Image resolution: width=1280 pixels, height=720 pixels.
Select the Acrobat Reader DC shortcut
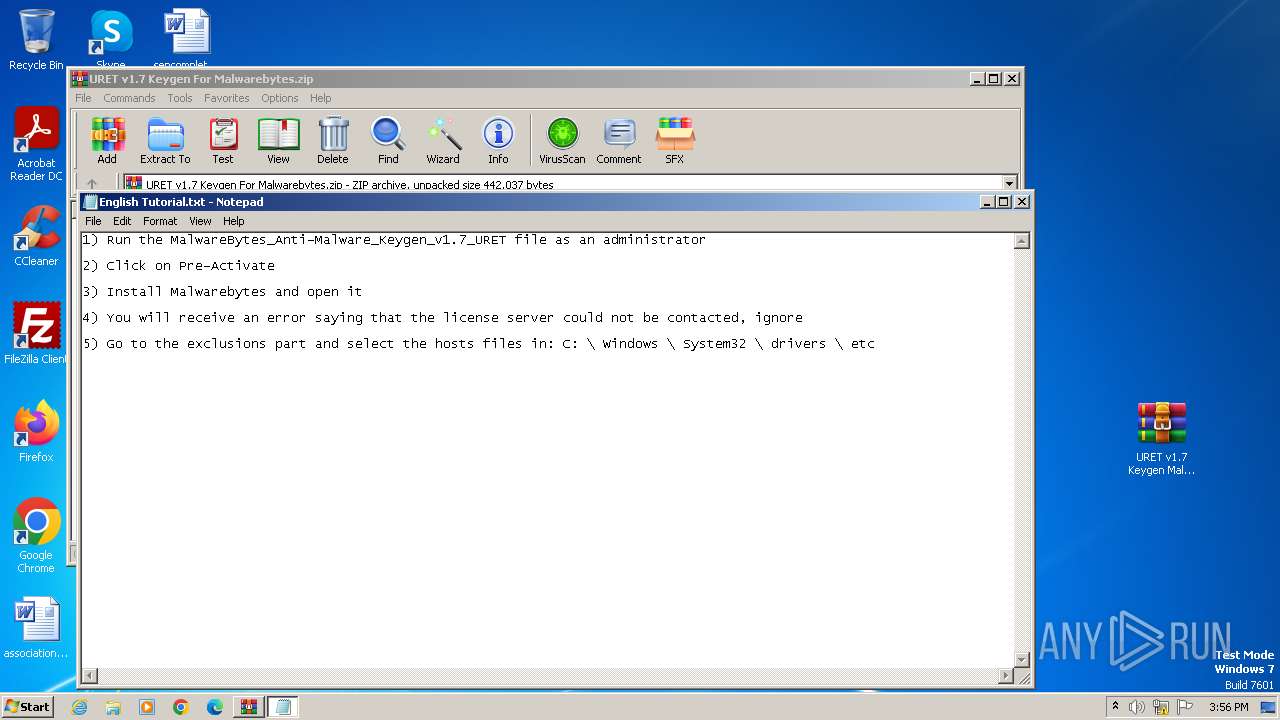click(36, 145)
